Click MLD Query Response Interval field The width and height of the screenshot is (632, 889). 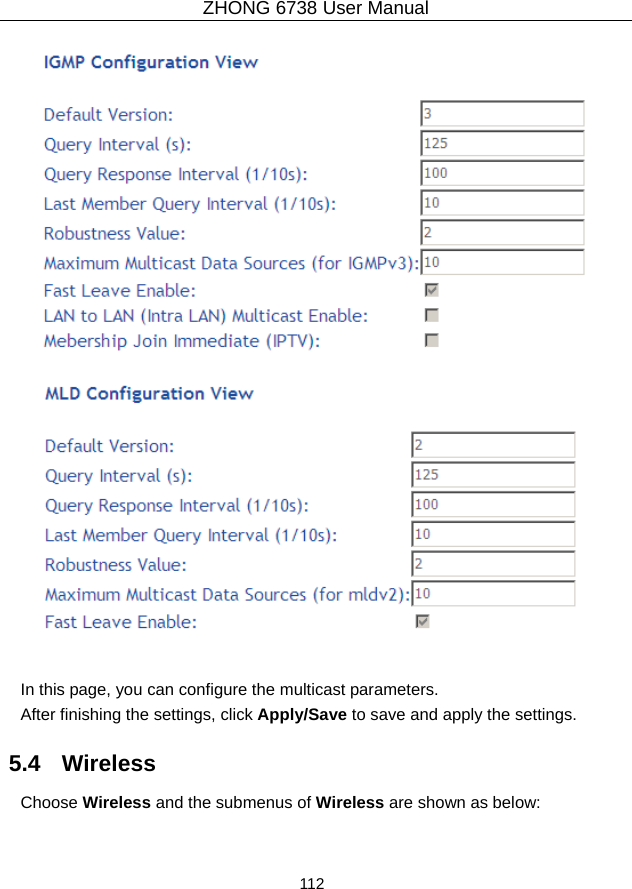[x=494, y=504]
